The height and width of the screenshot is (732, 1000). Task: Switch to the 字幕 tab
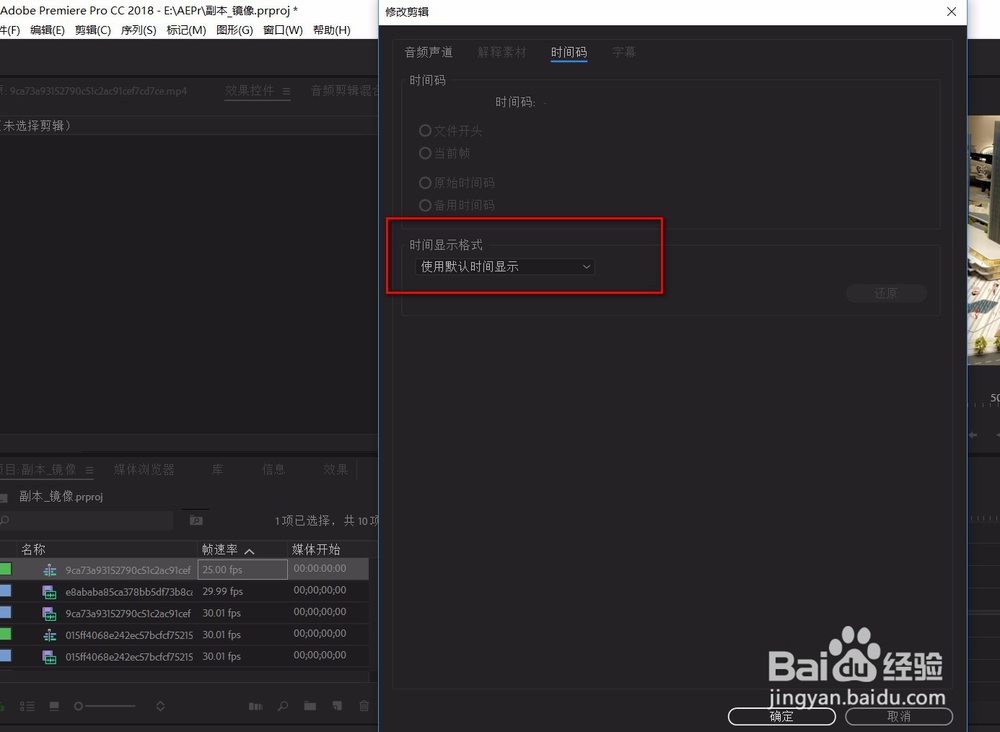[624, 52]
